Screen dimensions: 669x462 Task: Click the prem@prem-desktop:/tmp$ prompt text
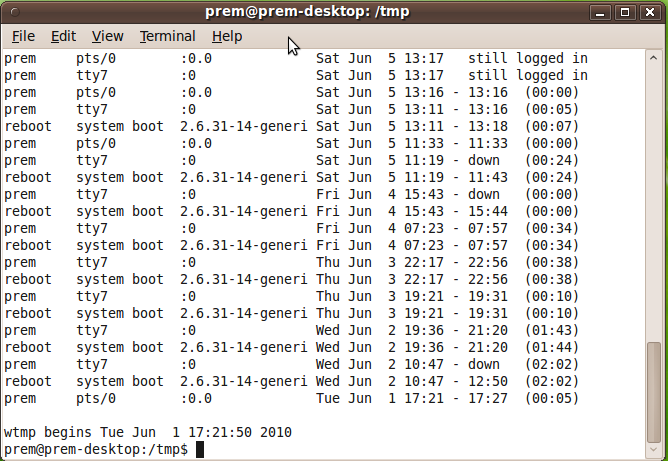coord(97,450)
